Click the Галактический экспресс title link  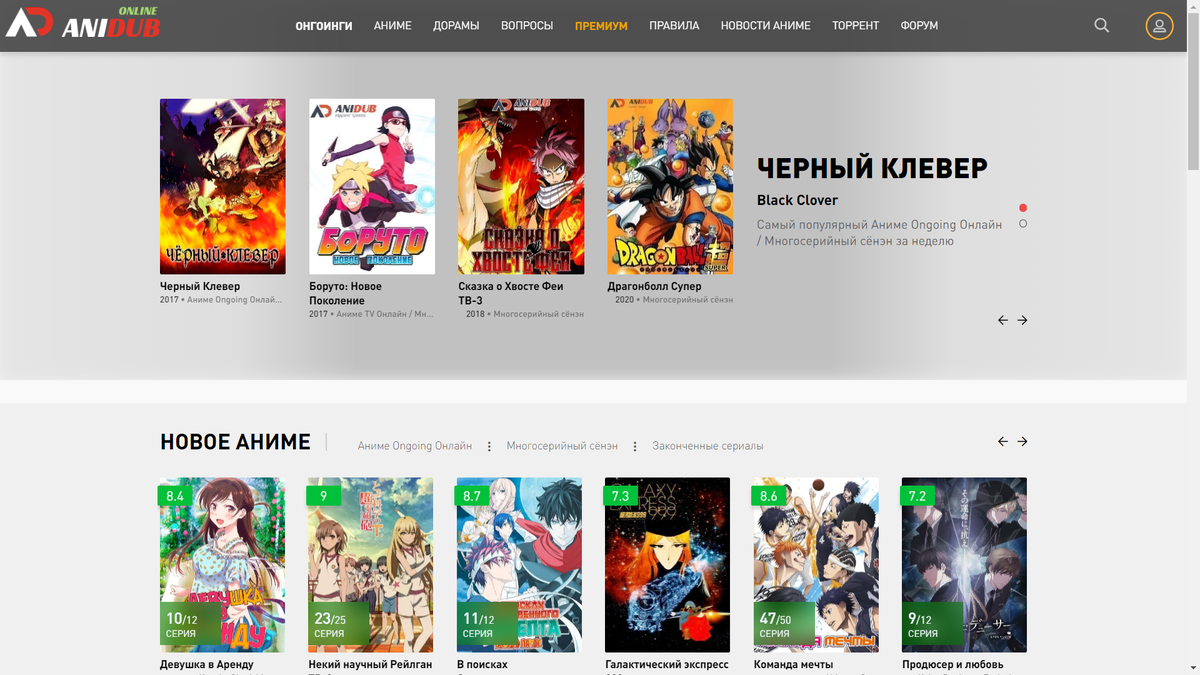(667, 664)
